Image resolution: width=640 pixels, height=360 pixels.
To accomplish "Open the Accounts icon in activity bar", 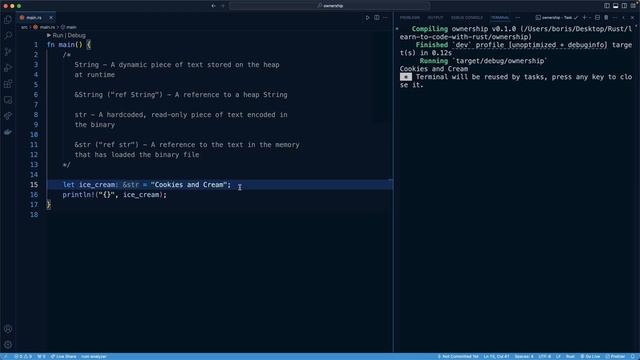I will tap(8, 329).
